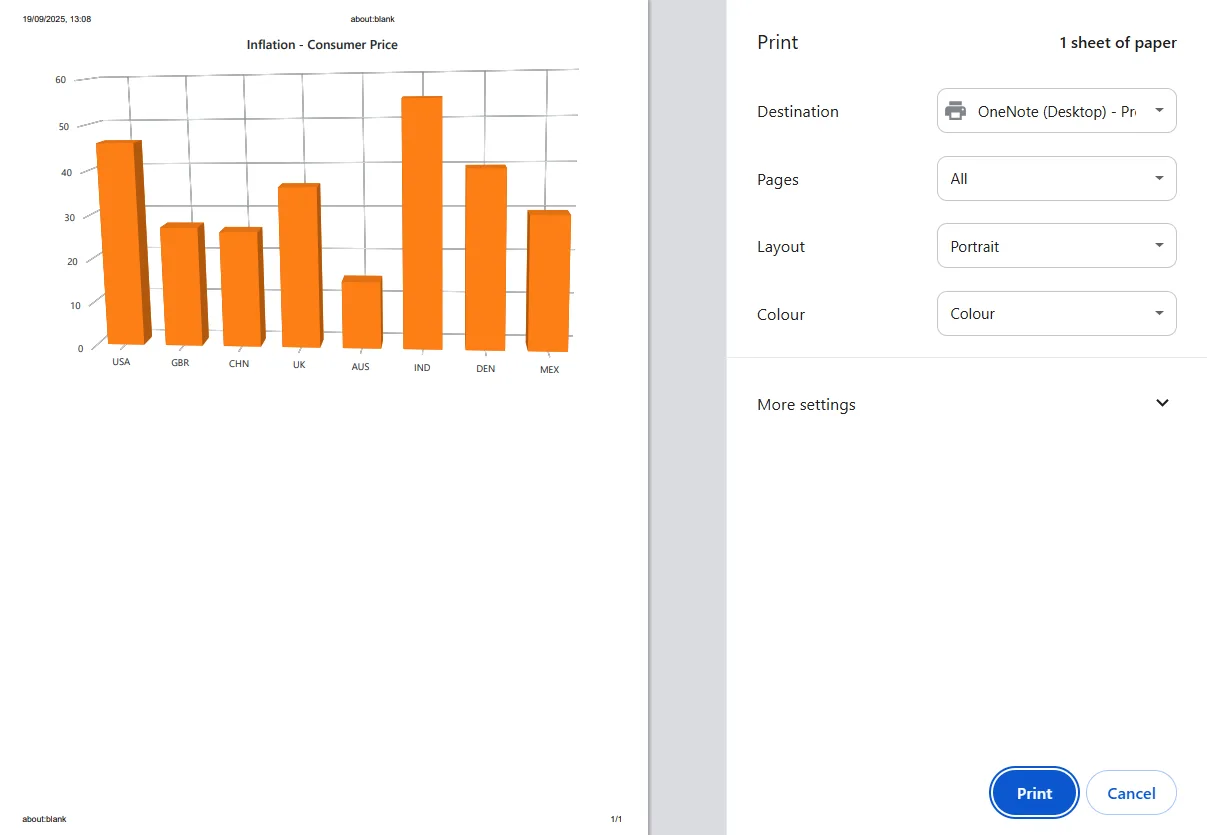Click the GBR bar in the chart
Viewport: 1207px width, 835px height.
coord(182,284)
